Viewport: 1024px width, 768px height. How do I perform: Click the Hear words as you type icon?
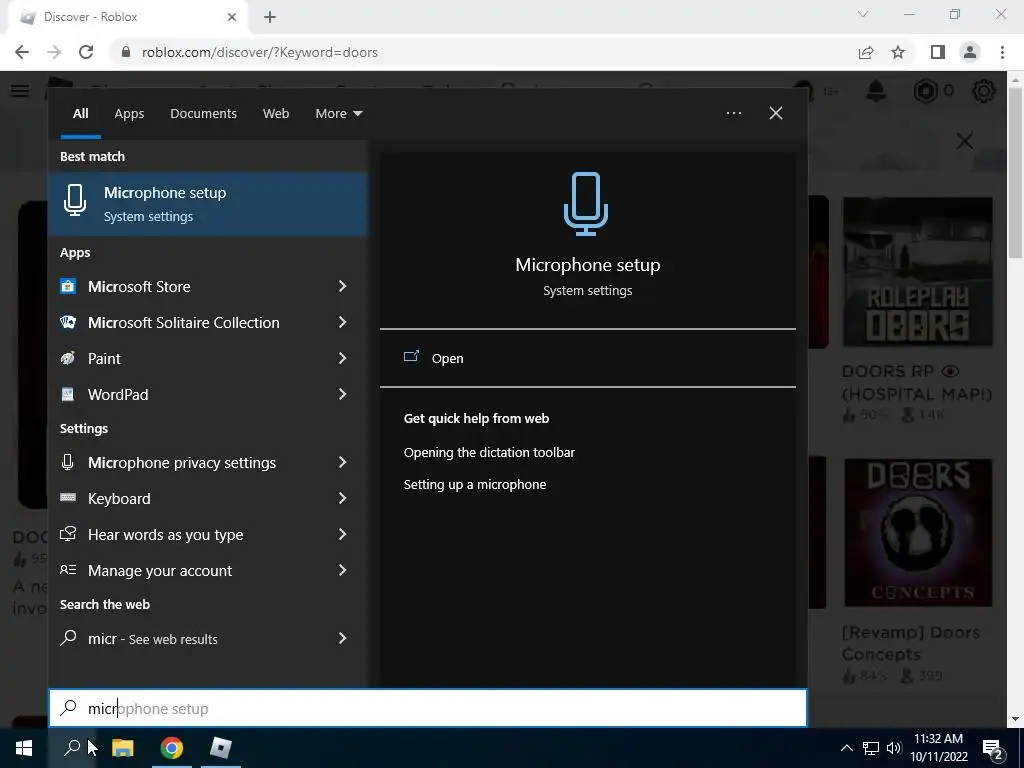(x=68, y=534)
